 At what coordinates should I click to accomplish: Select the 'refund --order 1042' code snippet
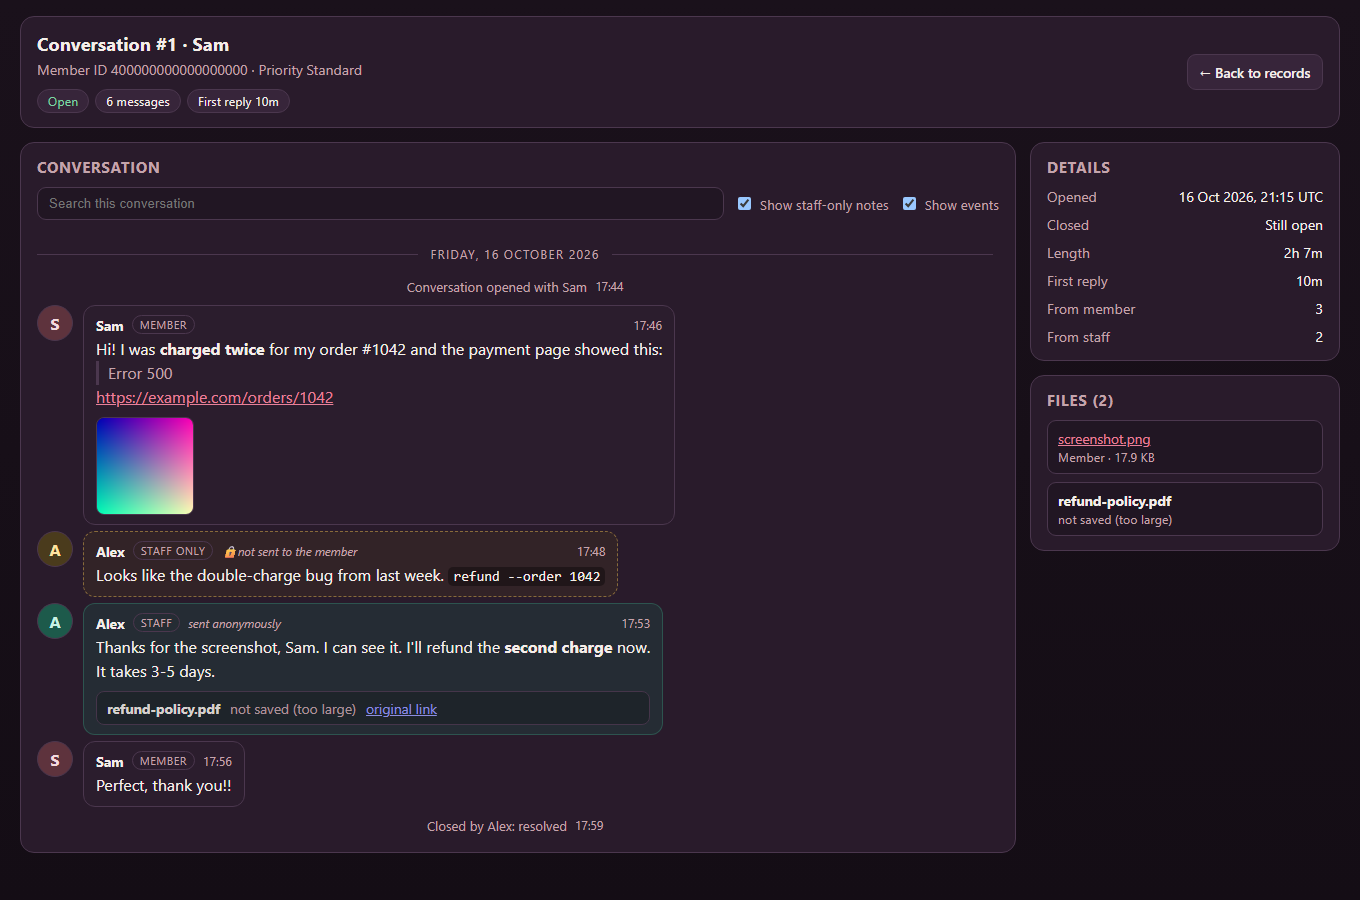tap(527, 576)
